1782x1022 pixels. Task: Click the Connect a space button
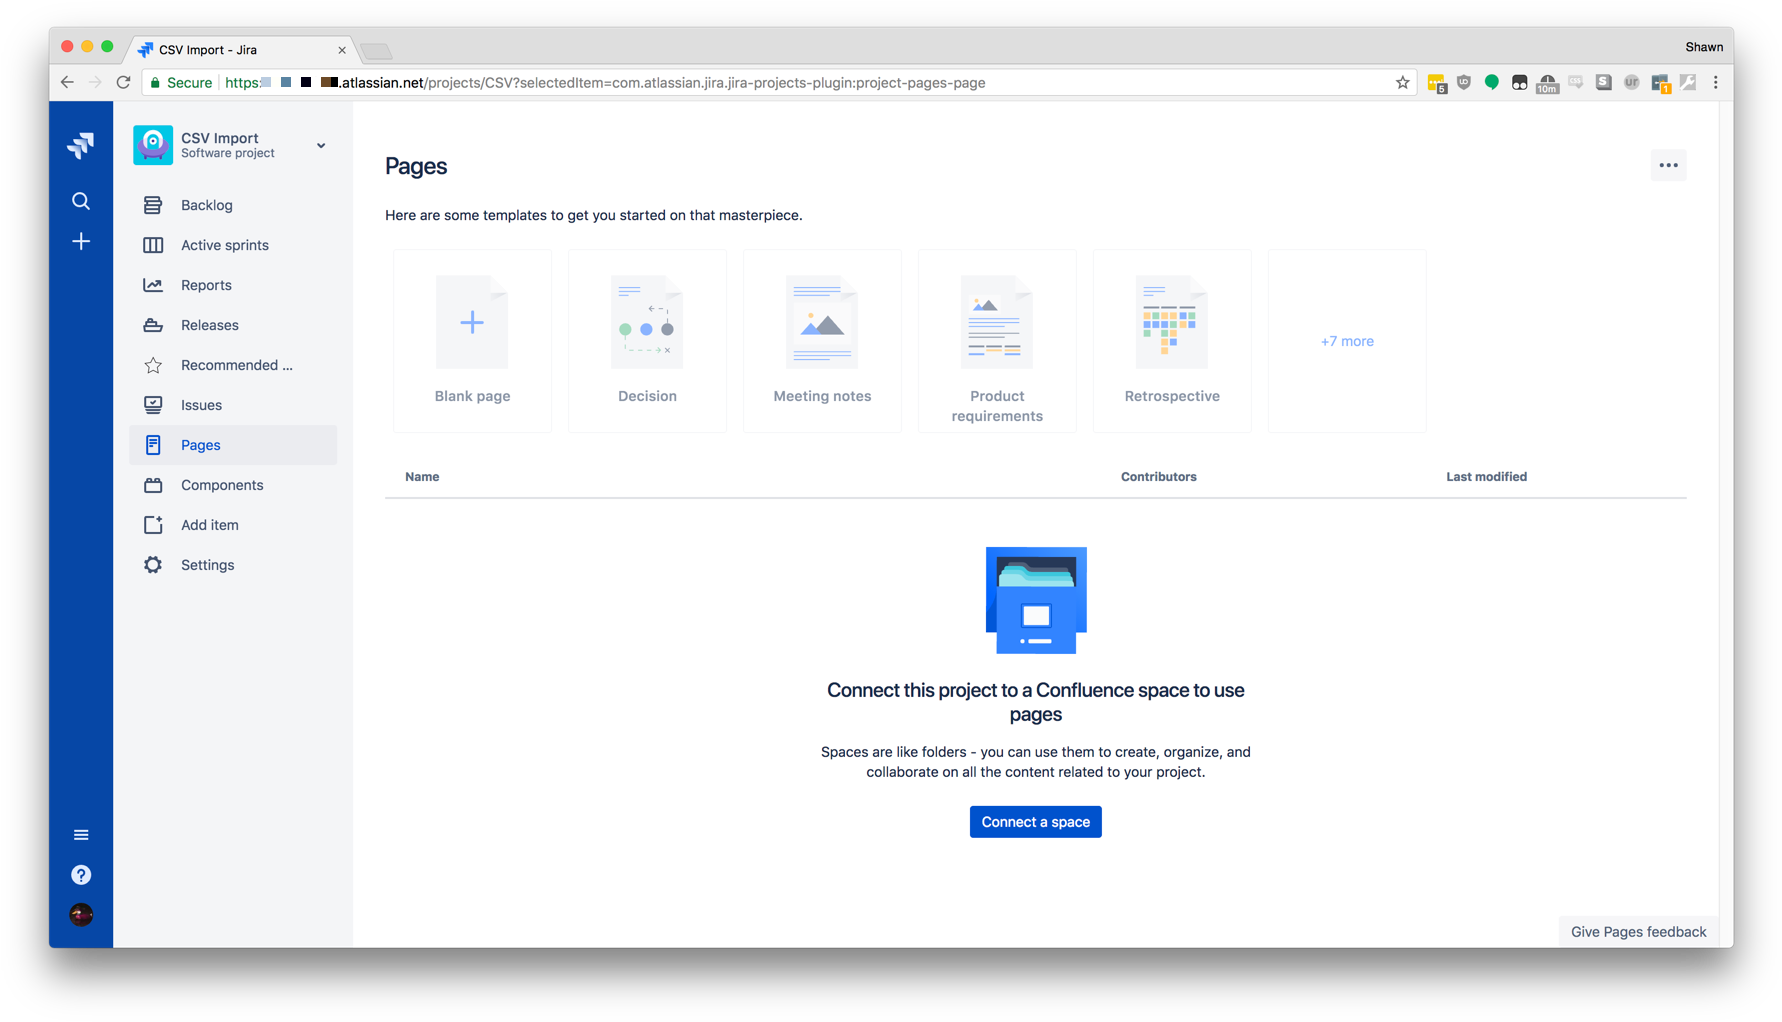coord(1035,822)
